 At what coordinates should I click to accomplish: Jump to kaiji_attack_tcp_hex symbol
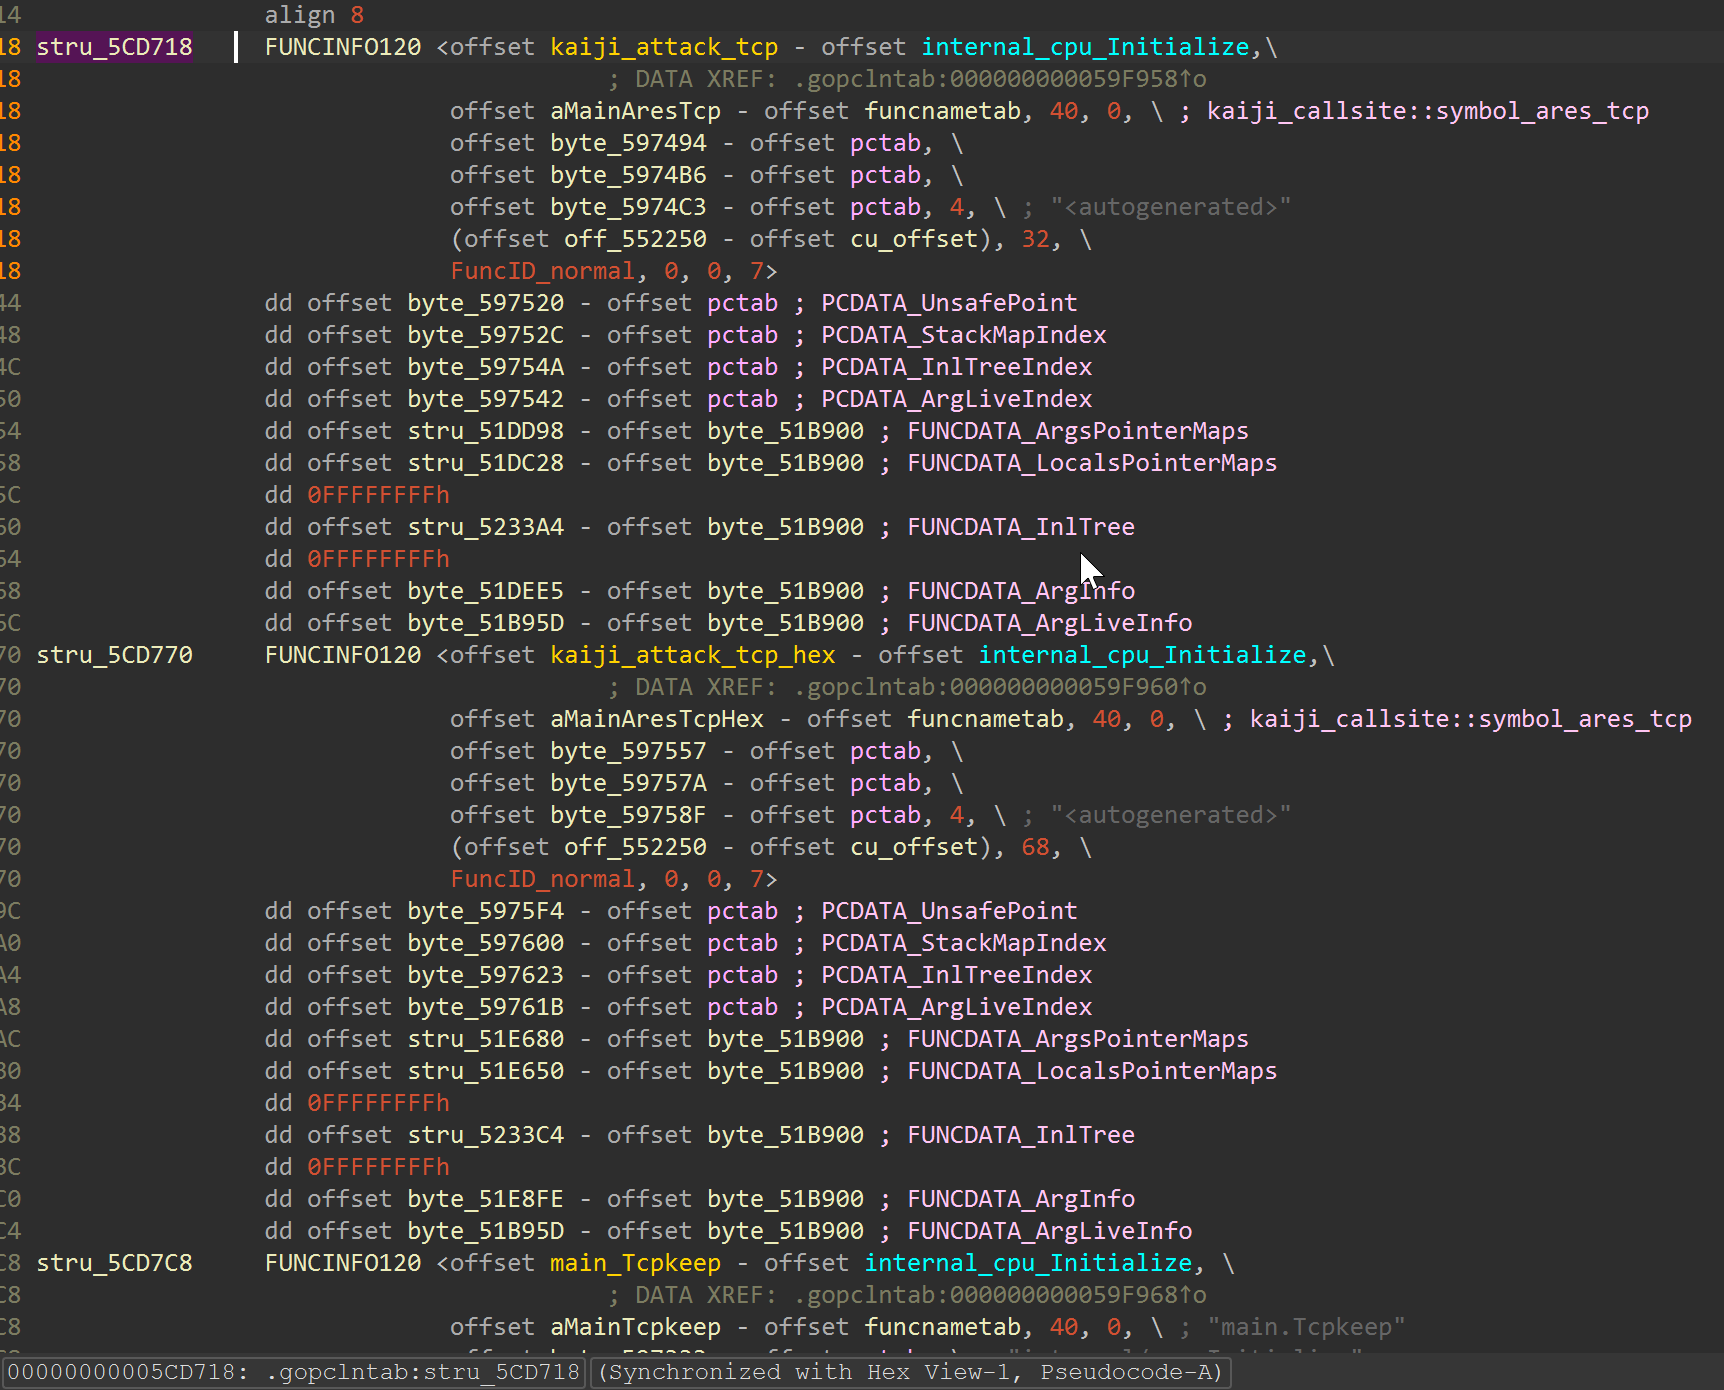coord(692,654)
